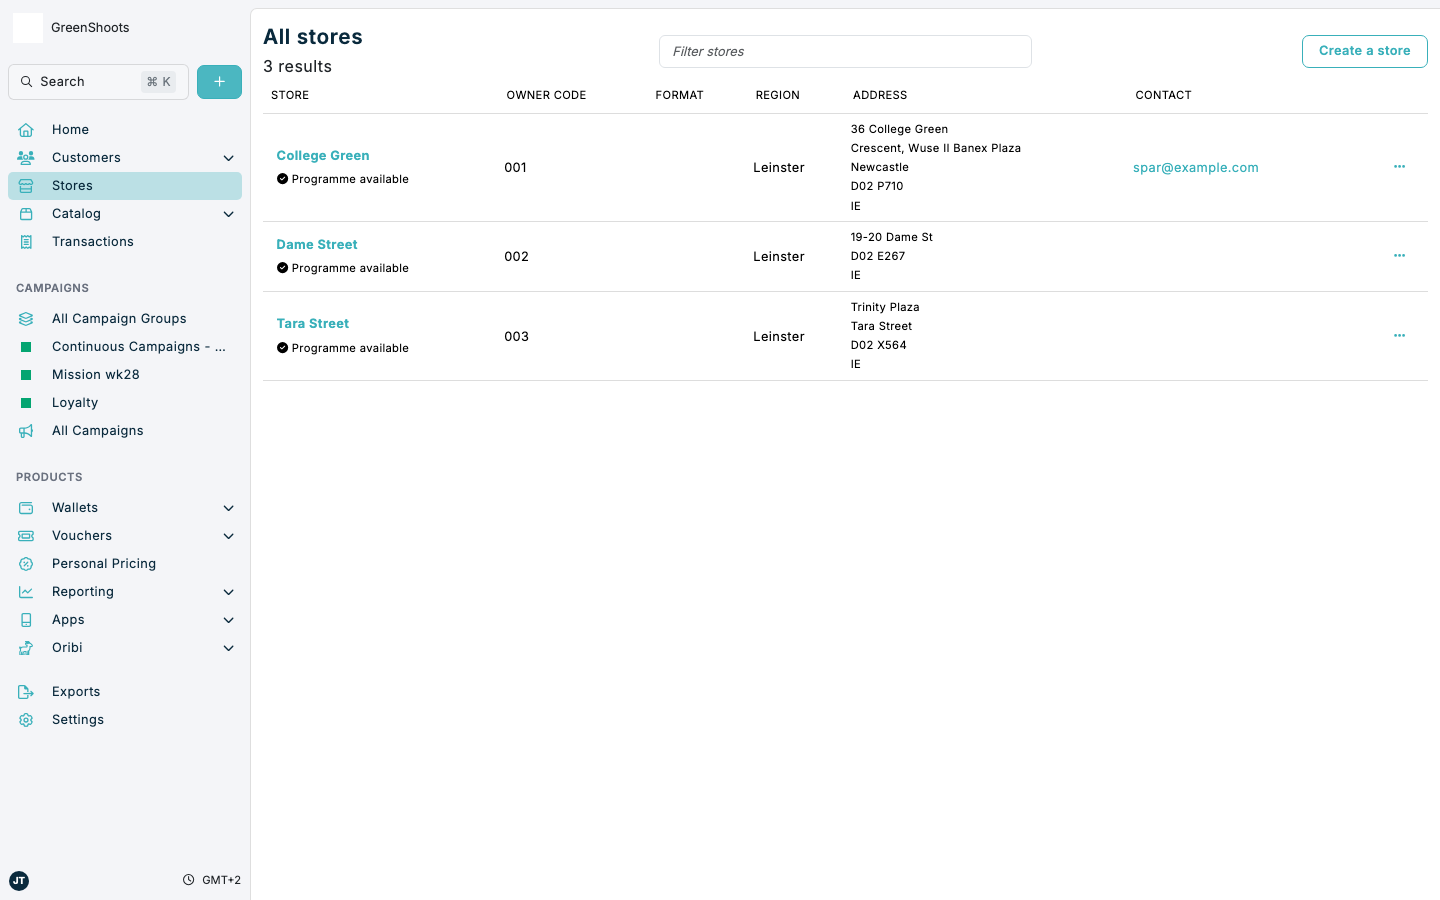Image resolution: width=1440 pixels, height=900 pixels.
Task: Select the All Campaigns megaphone icon
Action: coord(25,430)
